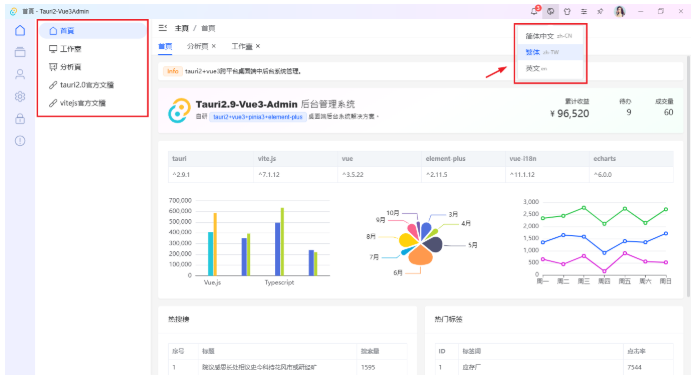Select 英文 en language option
Viewport: 695px width, 380px height.
(550, 68)
